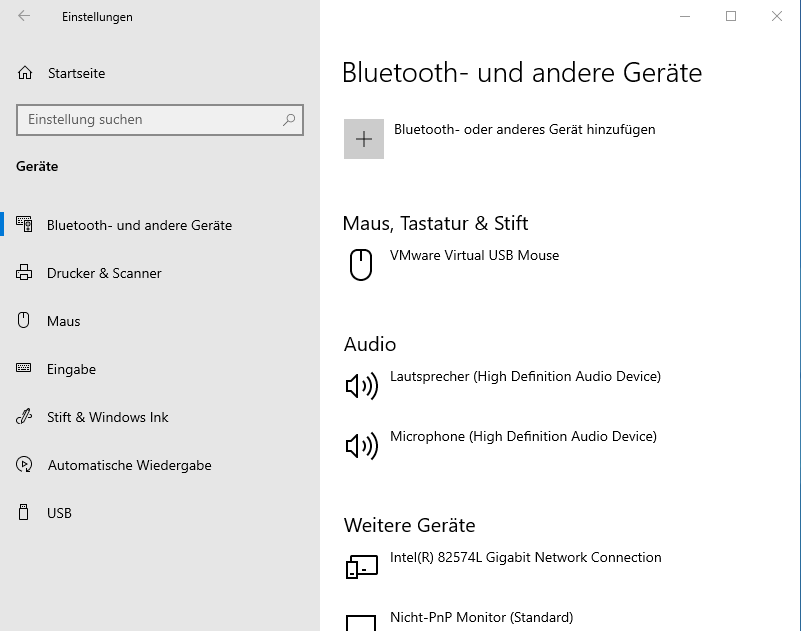Open the USB settings page
Image resolution: width=801 pixels, height=631 pixels.
[59, 513]
